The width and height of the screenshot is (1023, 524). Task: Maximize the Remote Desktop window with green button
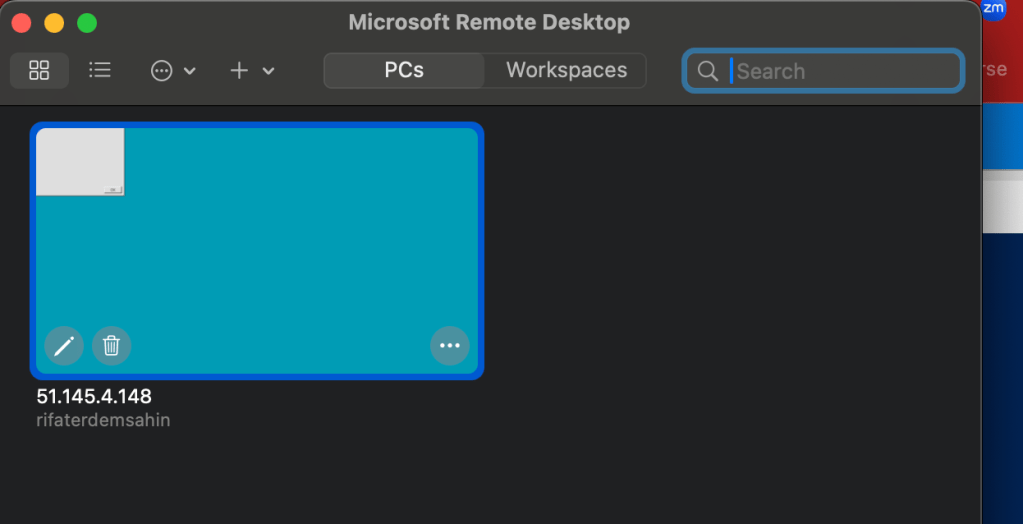(87, 23)
